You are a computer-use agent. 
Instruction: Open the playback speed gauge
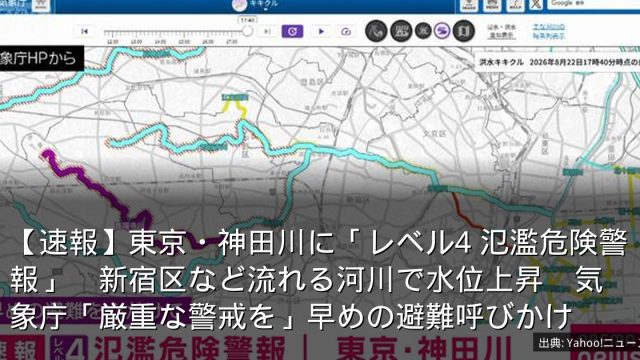click(346, 31)
